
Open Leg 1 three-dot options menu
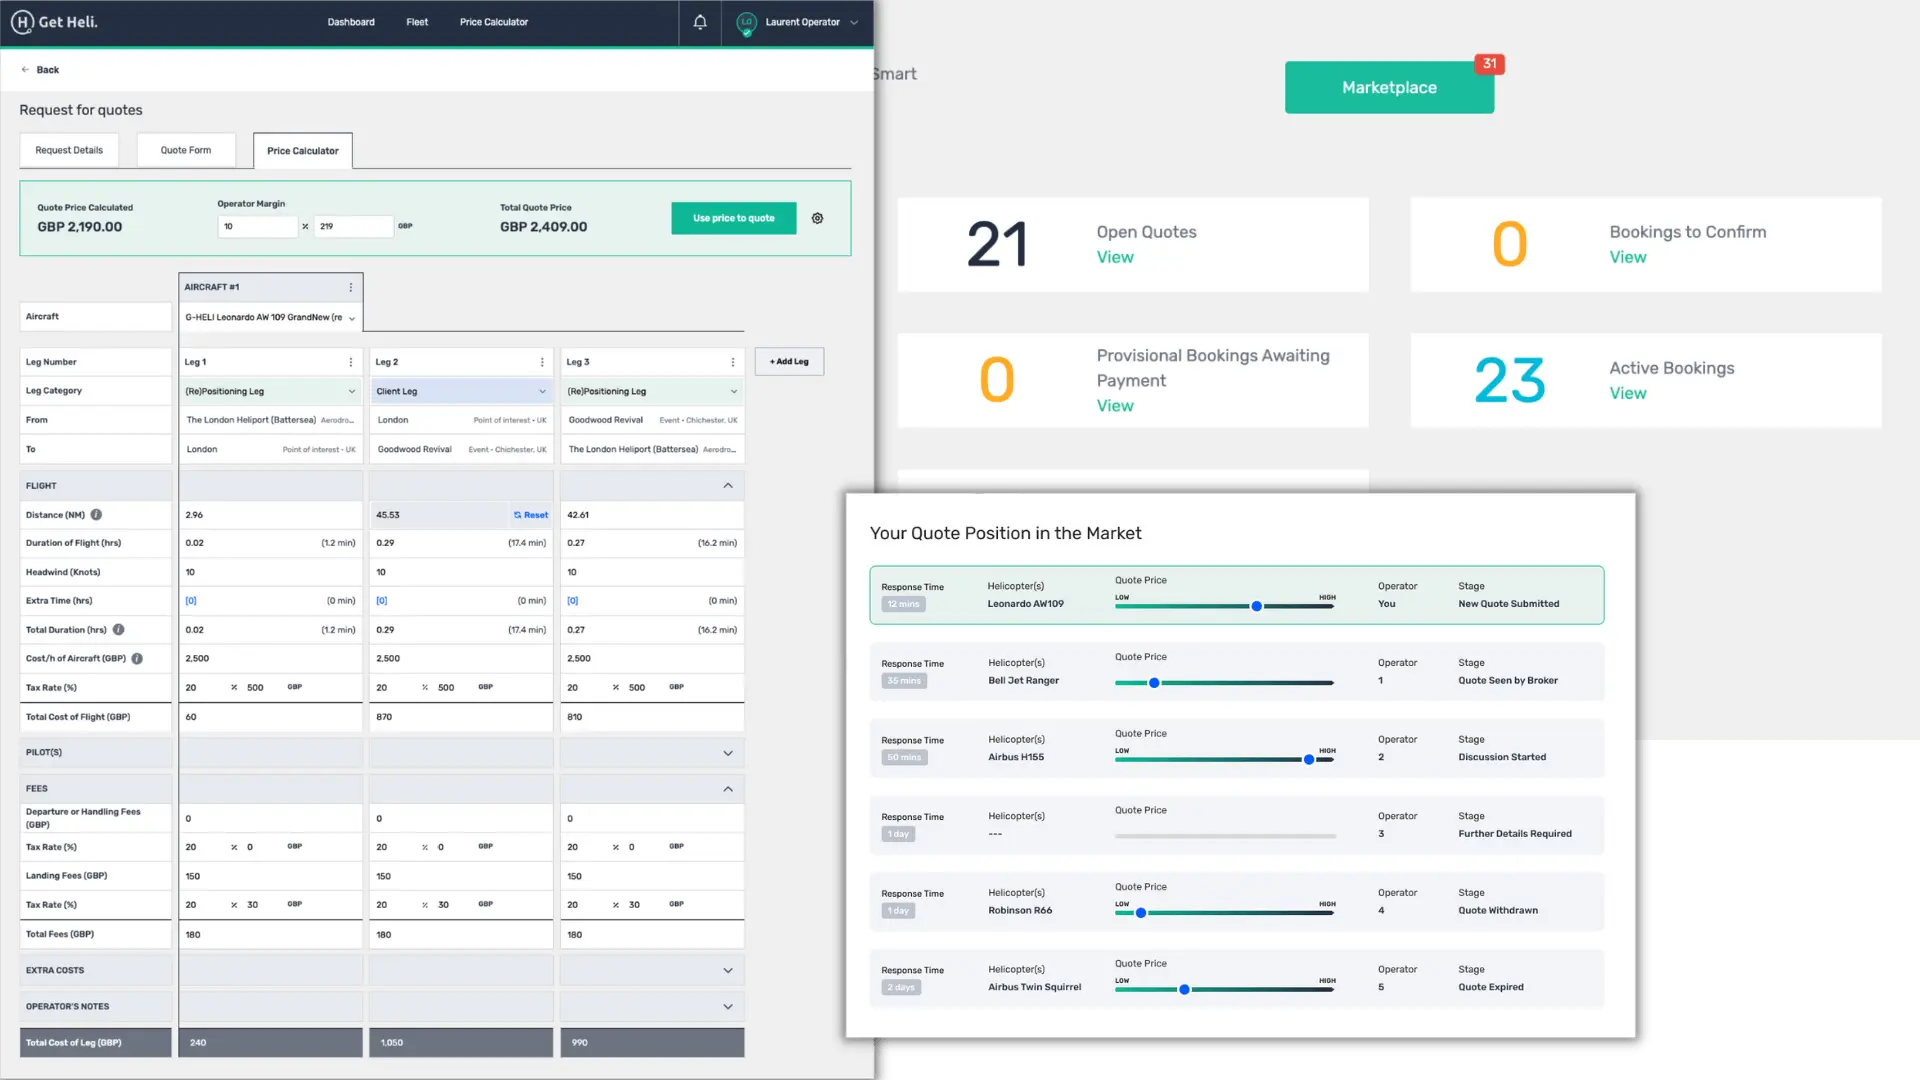(x=351, y=362)
